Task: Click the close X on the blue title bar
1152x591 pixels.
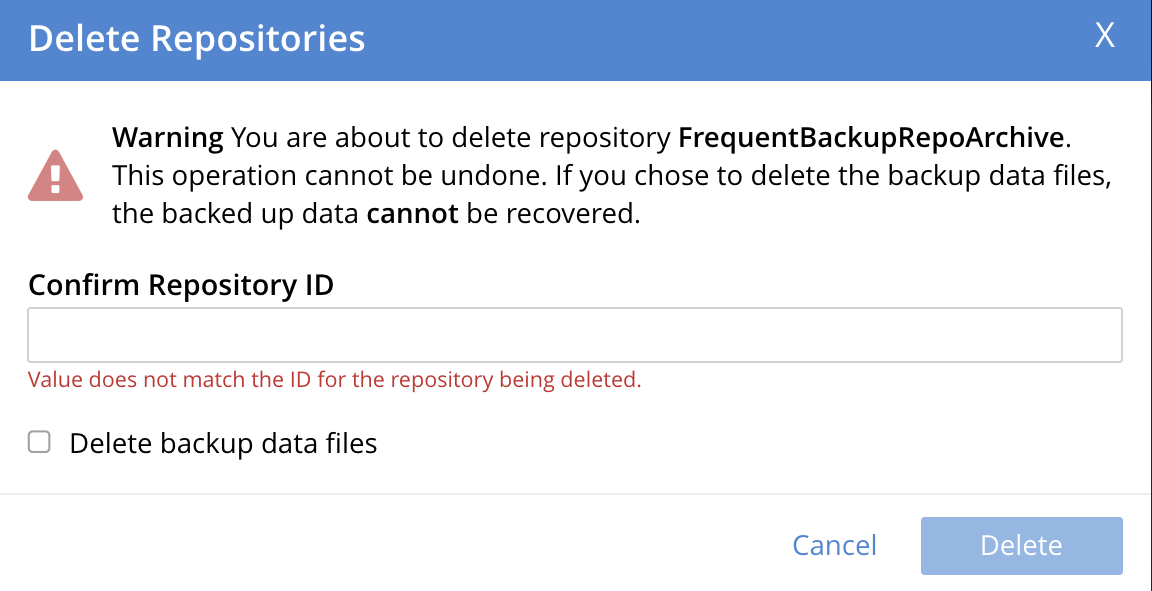Action: [x=1104, y=36]
